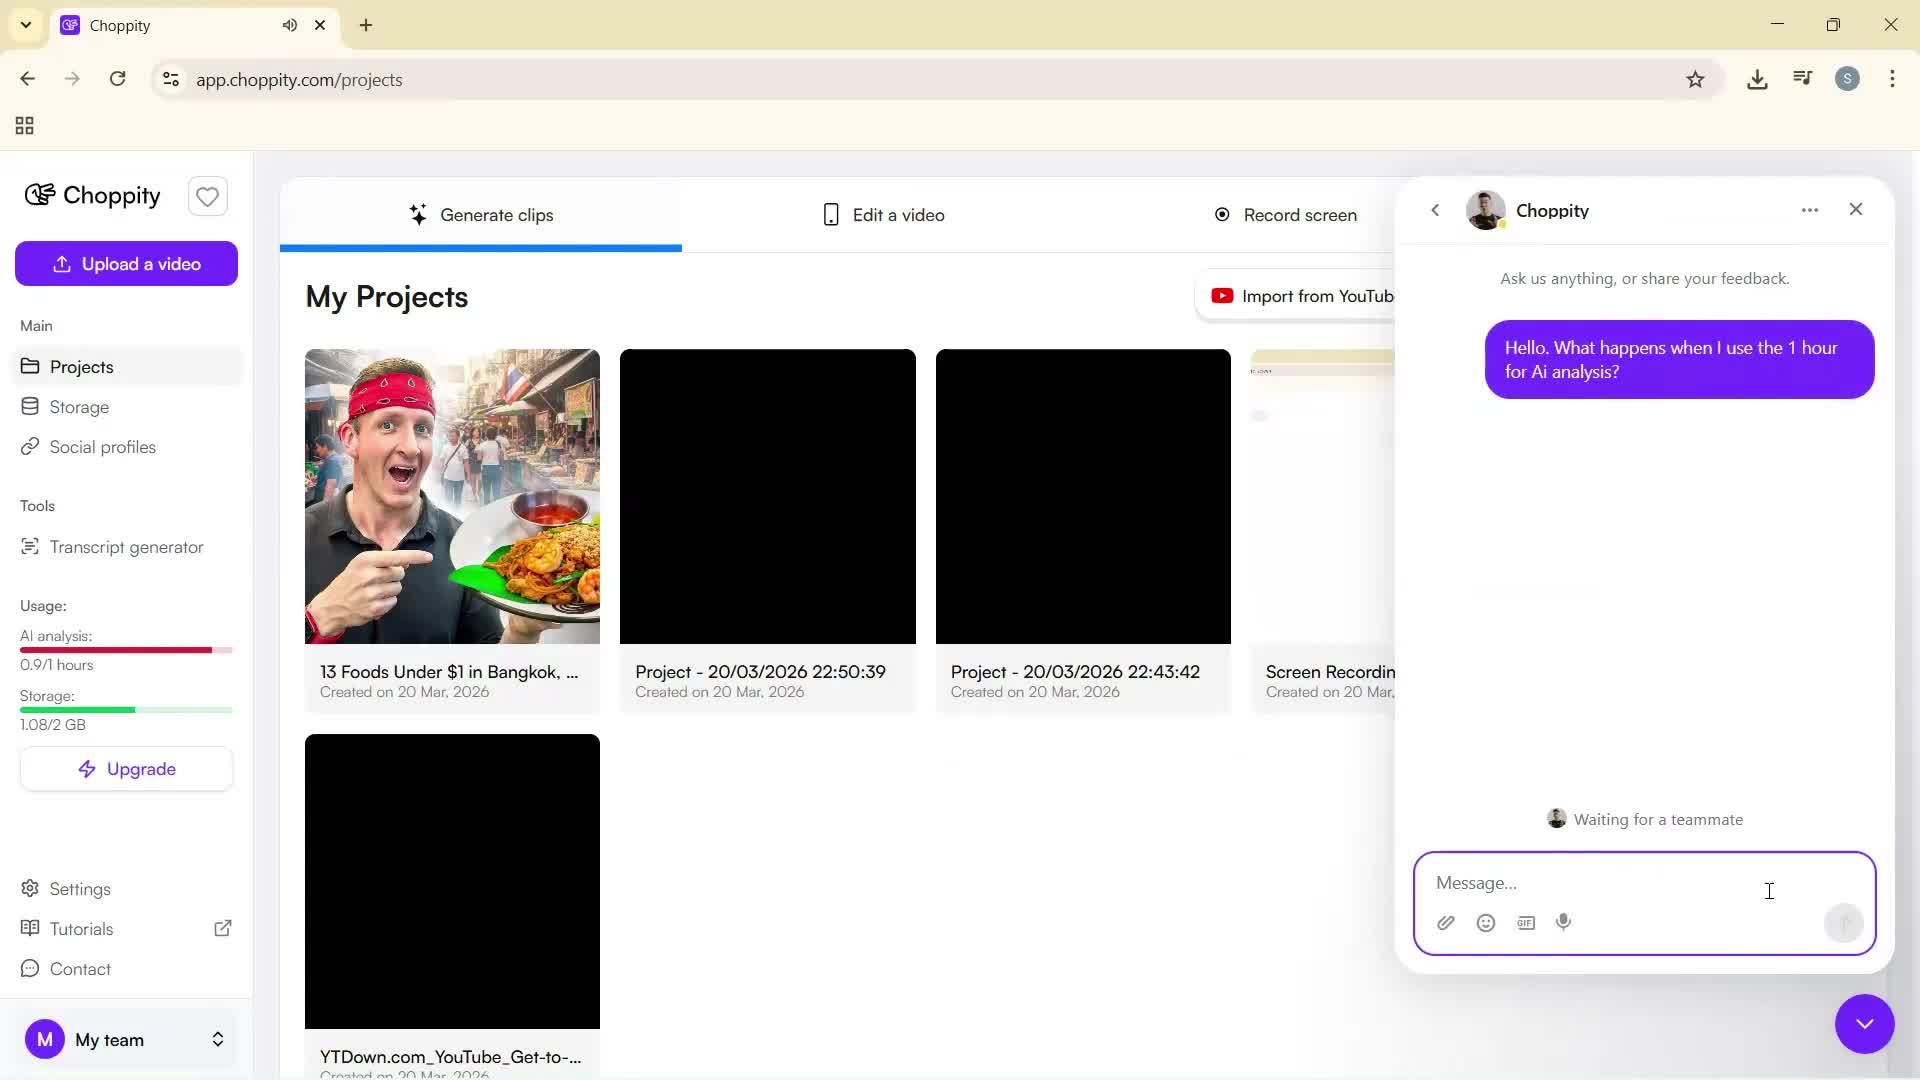Open the emoji picker in the chat
1920x1080 pixels.
coord(1485,922)
